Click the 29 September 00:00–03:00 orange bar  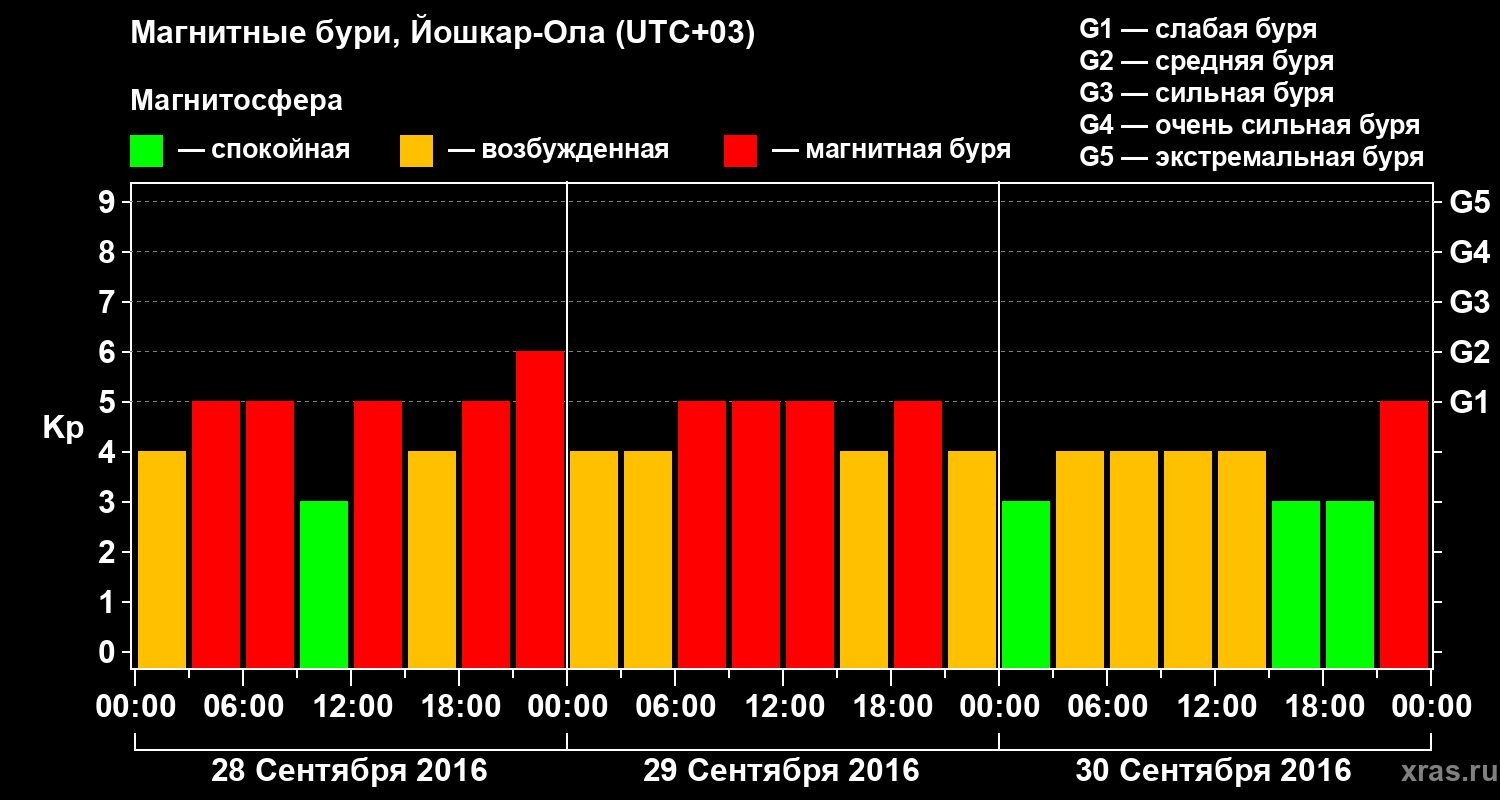pos(594,559)
